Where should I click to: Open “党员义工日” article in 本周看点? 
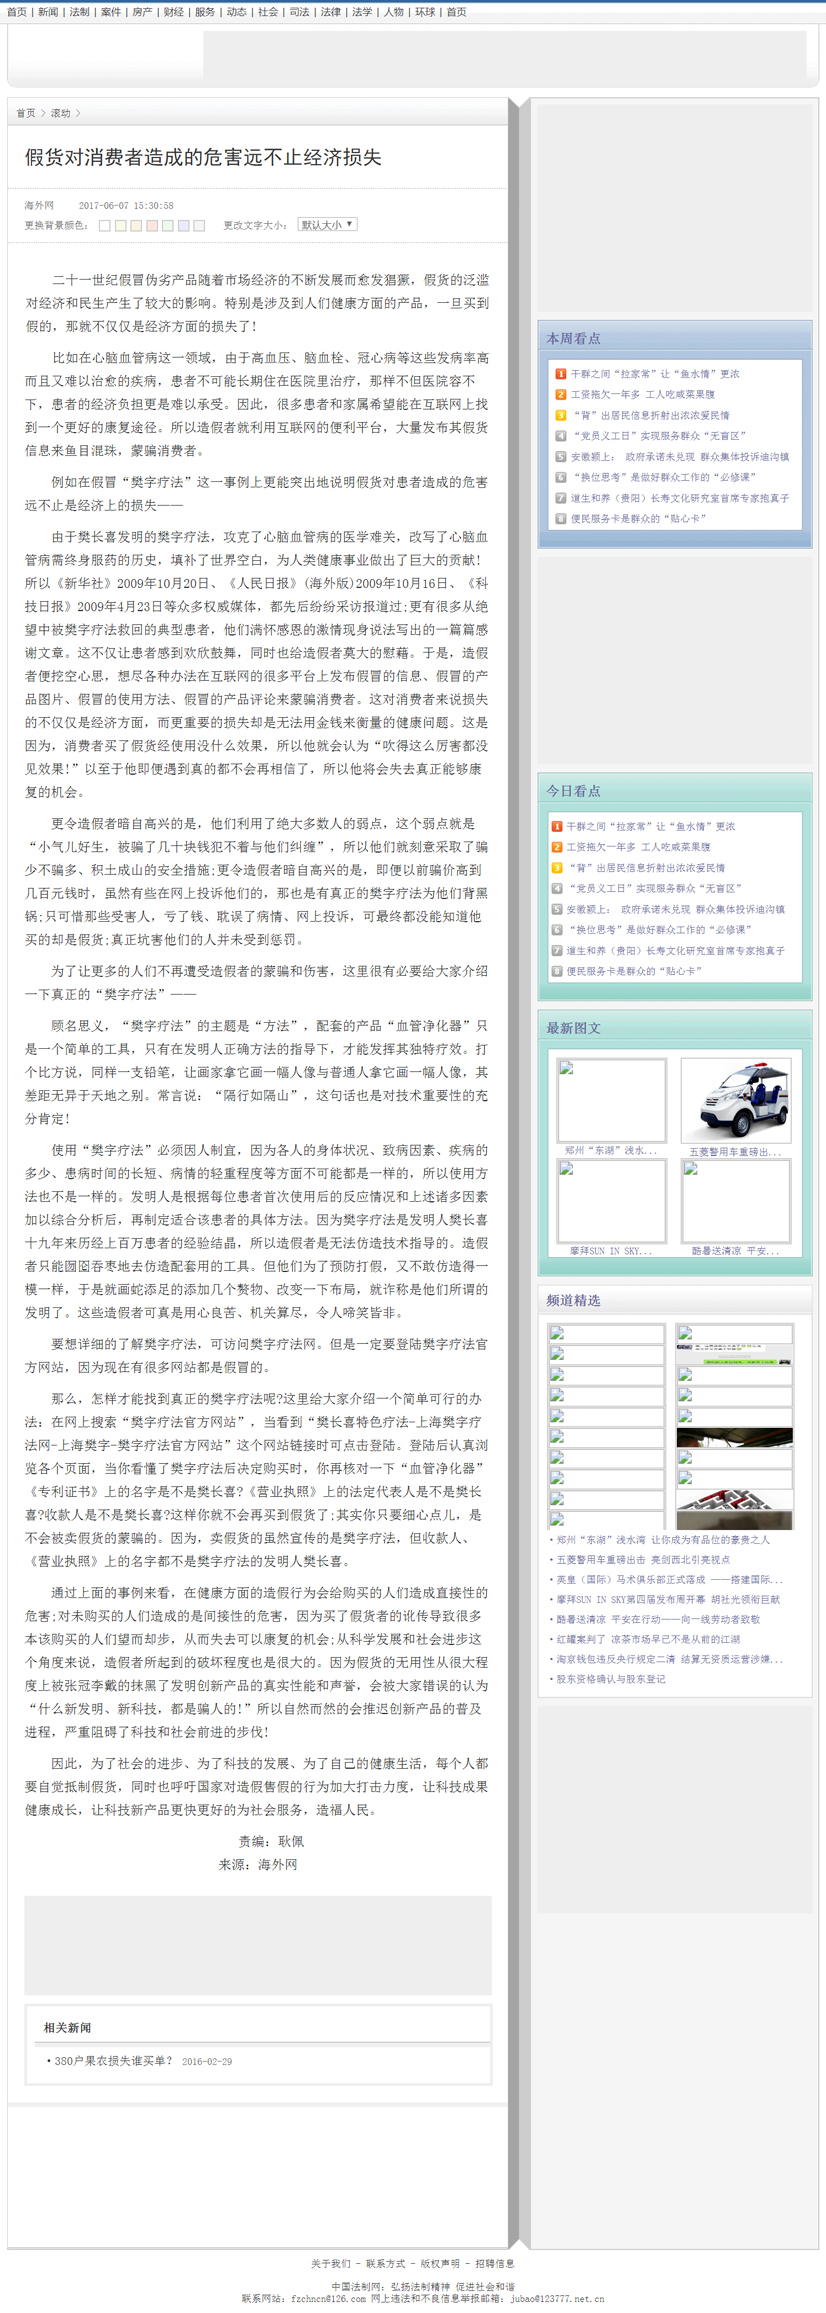pyautogui.click(x=659, y=436)
